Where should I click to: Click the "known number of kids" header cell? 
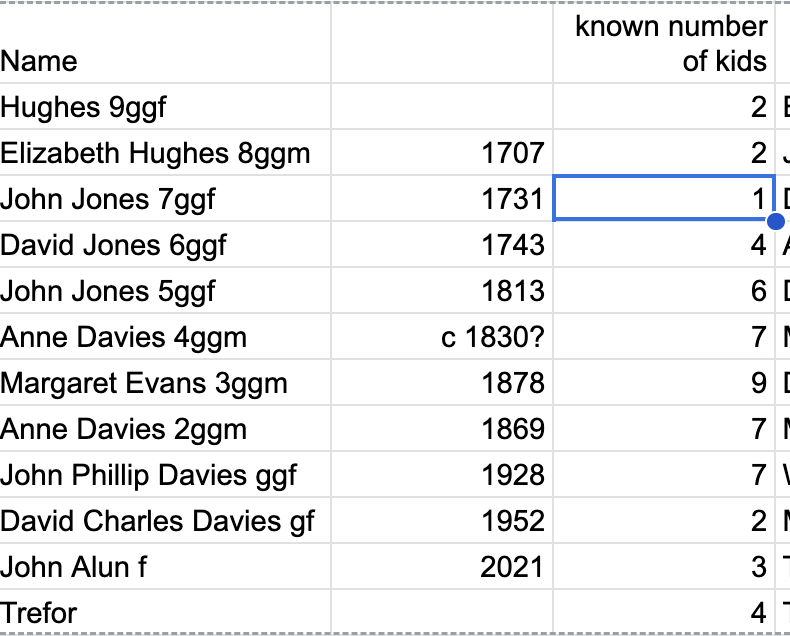click(x=665, y=44)
